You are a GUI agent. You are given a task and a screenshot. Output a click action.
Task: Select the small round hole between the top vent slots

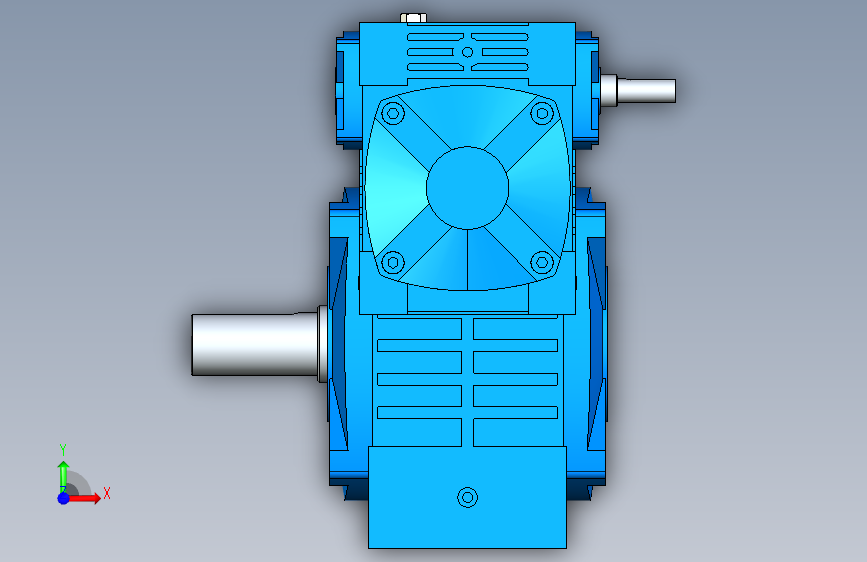point(467,52)
